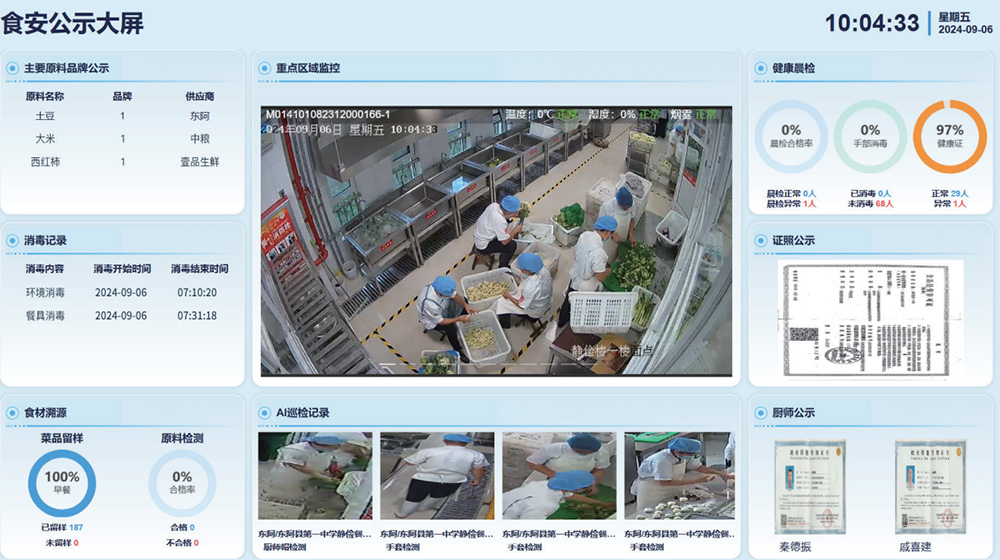Click the 健康晨检 panel icon
The width and height of the screenshot is (1000, 560).
tap(760, 68)
